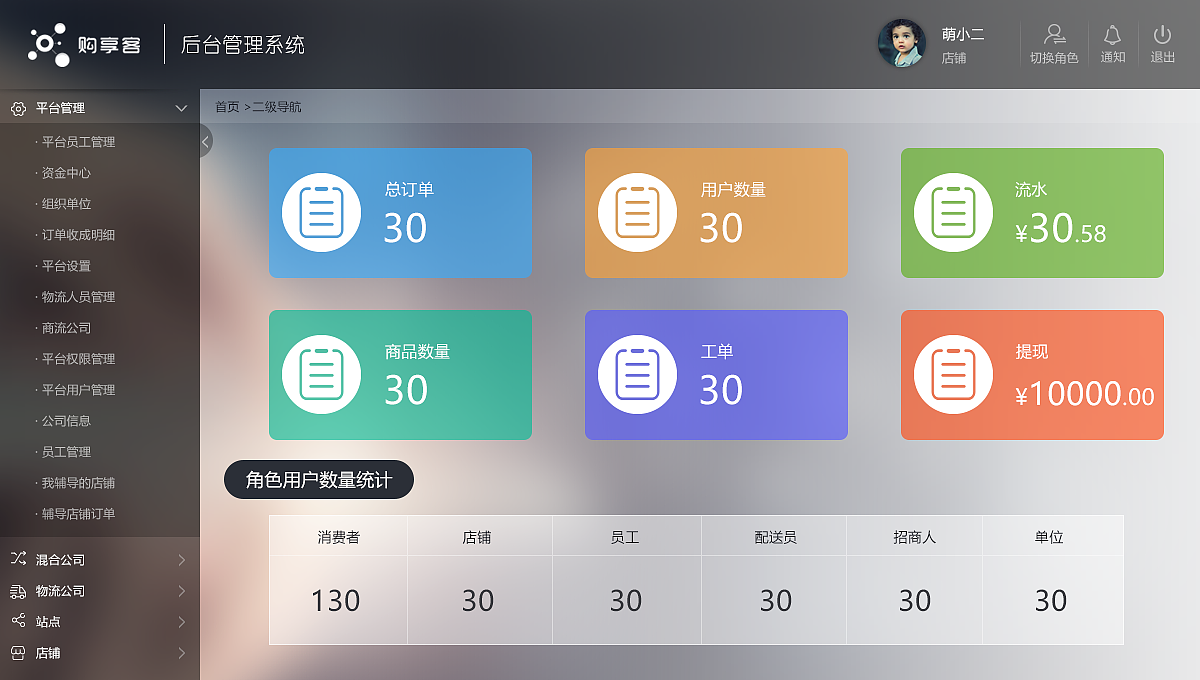Click the clipboard icon on the 总订单 card
Screen dimensions: 1200x680
click(x=321, y=212)
